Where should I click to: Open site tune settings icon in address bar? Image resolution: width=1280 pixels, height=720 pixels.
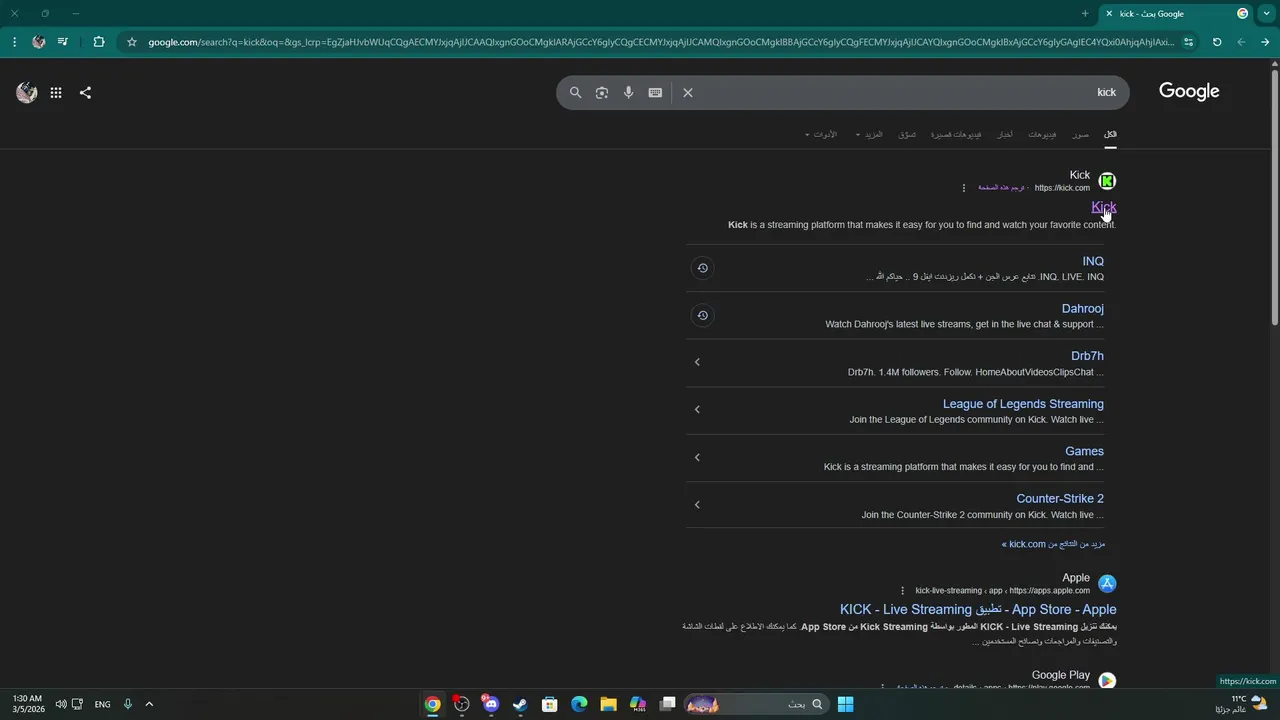1188,42
